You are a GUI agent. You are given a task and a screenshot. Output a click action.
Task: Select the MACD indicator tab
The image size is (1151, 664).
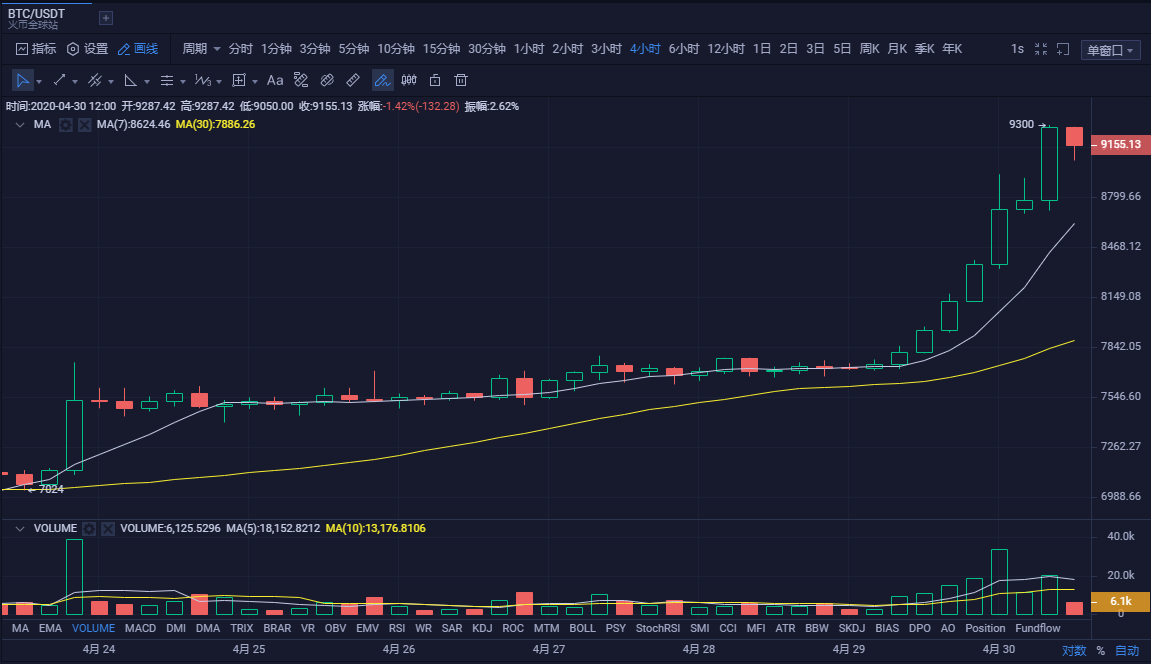tap(140, 628)
